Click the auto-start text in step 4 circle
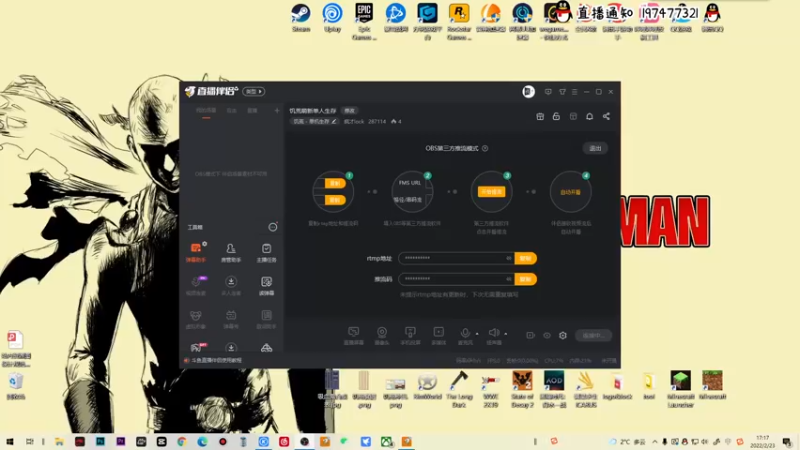This screenshot has height=450, width=800. (x=570, y=192)
